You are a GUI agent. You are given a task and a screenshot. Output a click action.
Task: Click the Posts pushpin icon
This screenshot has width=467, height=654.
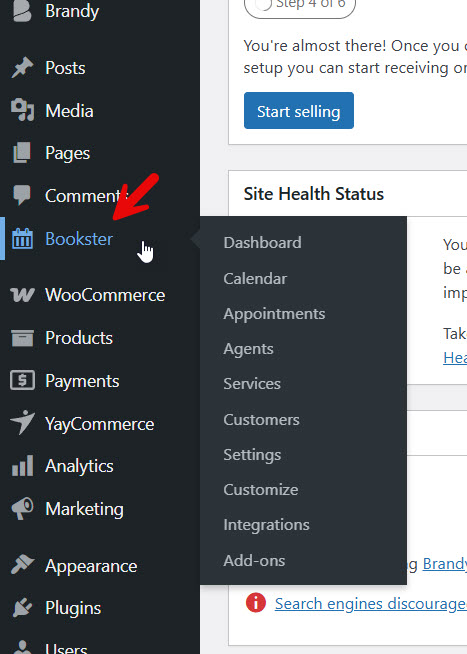click(x=22, y=68)
